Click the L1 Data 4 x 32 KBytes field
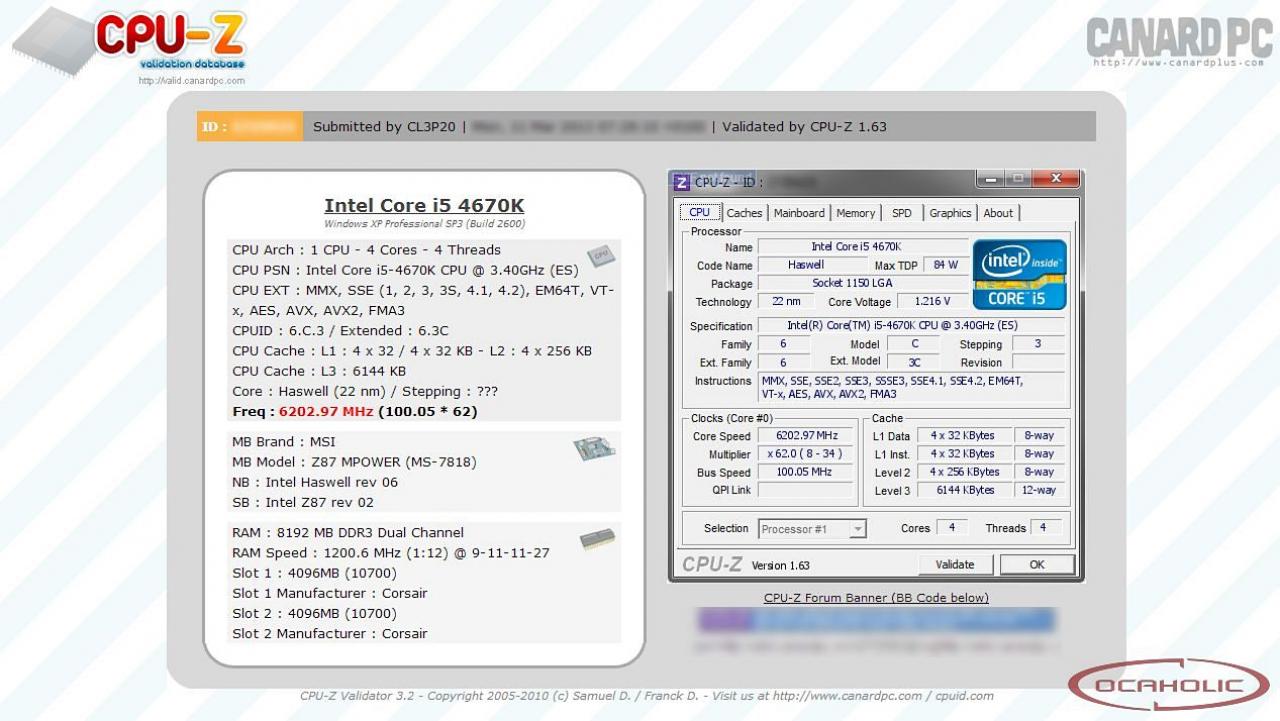Viewport: 1280px width, 721px height. pos(964,436)
